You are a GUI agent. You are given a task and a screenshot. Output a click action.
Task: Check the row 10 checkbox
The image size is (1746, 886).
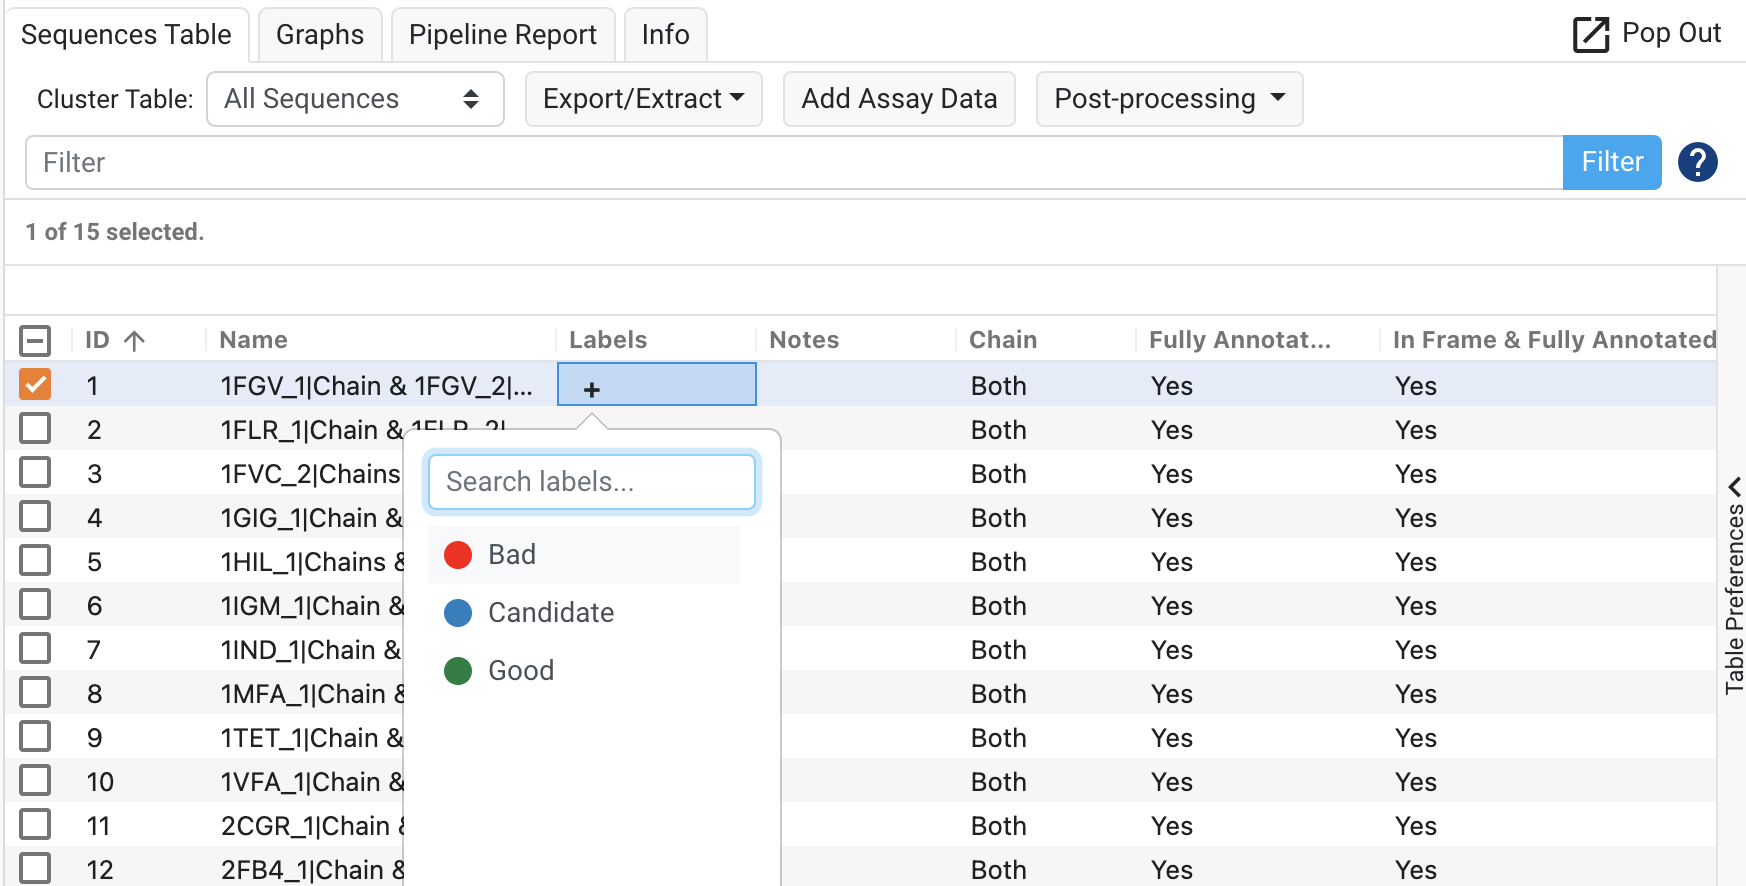[x=35, y=781]
